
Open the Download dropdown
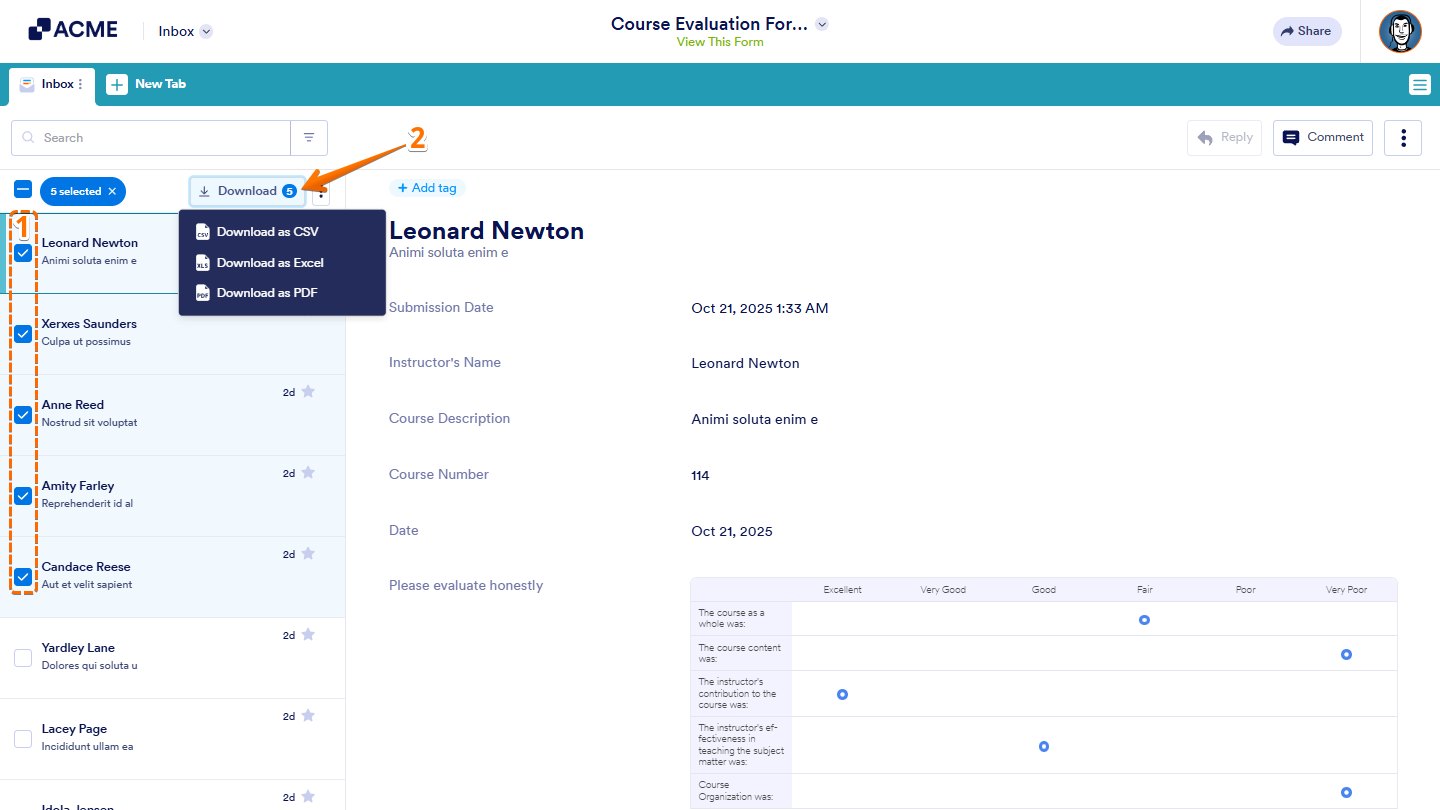coord(247,191)
